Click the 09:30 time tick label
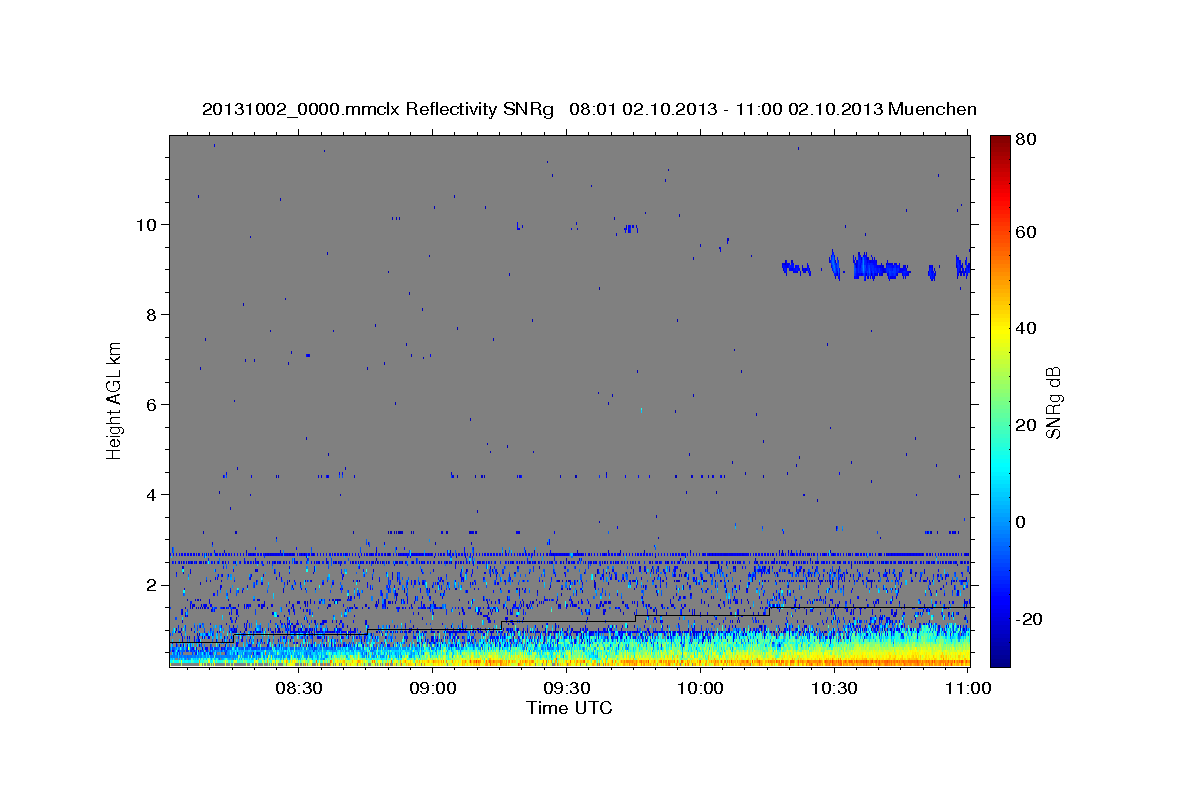 (x=566, y=688)
